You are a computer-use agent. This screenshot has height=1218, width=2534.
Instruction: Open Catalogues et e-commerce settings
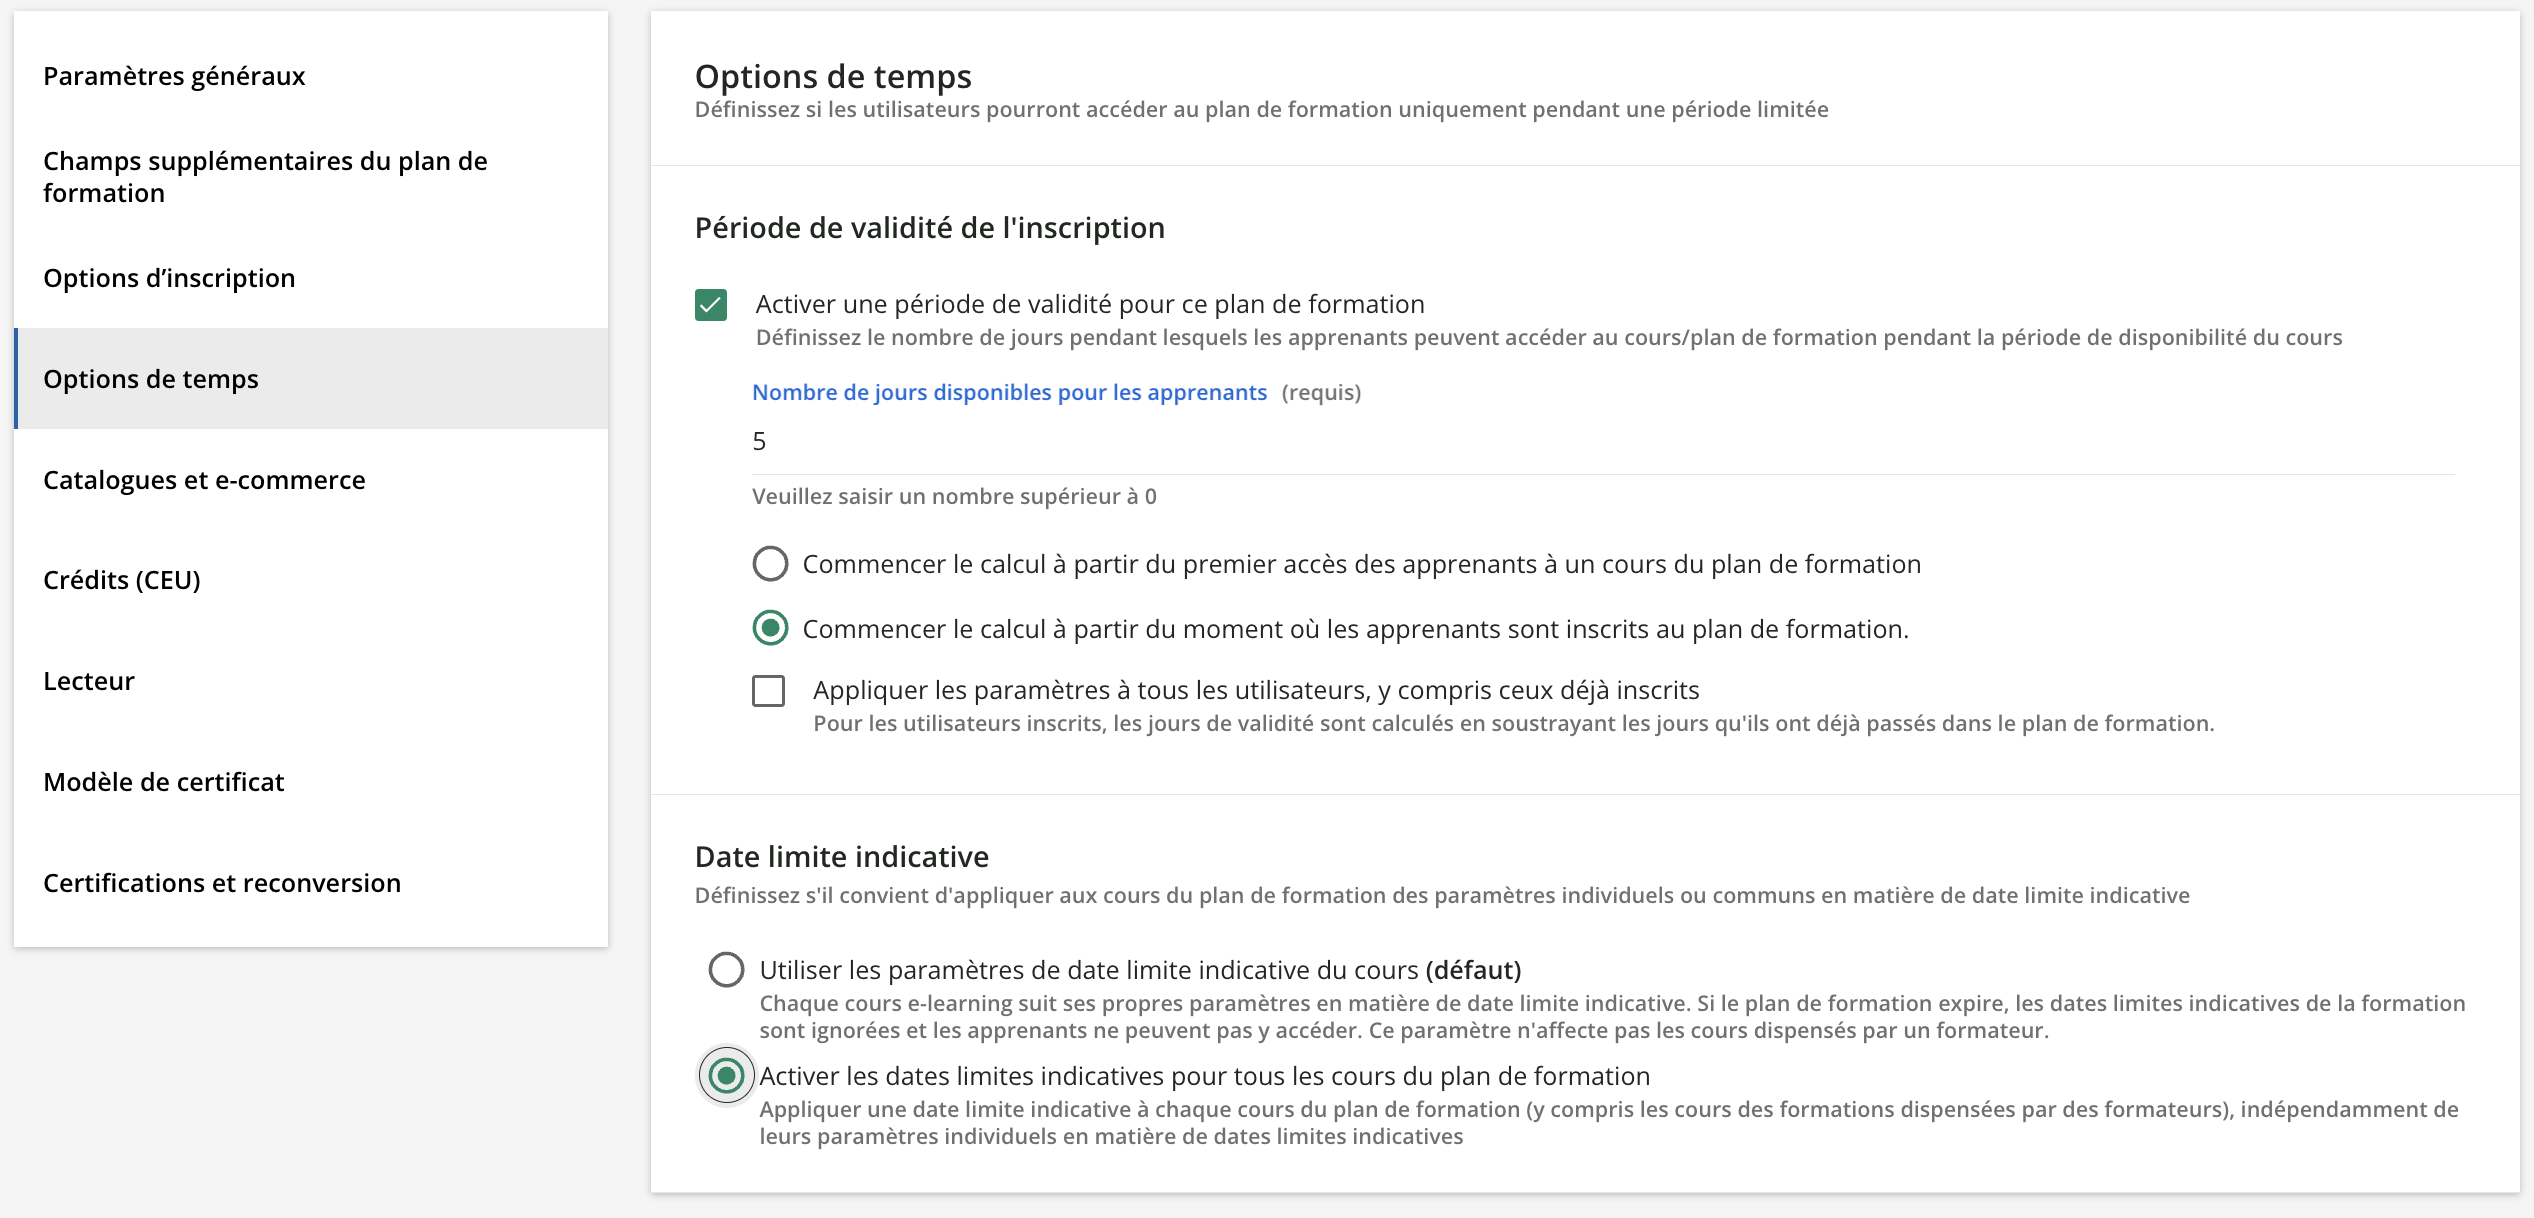tap(204, 480)
